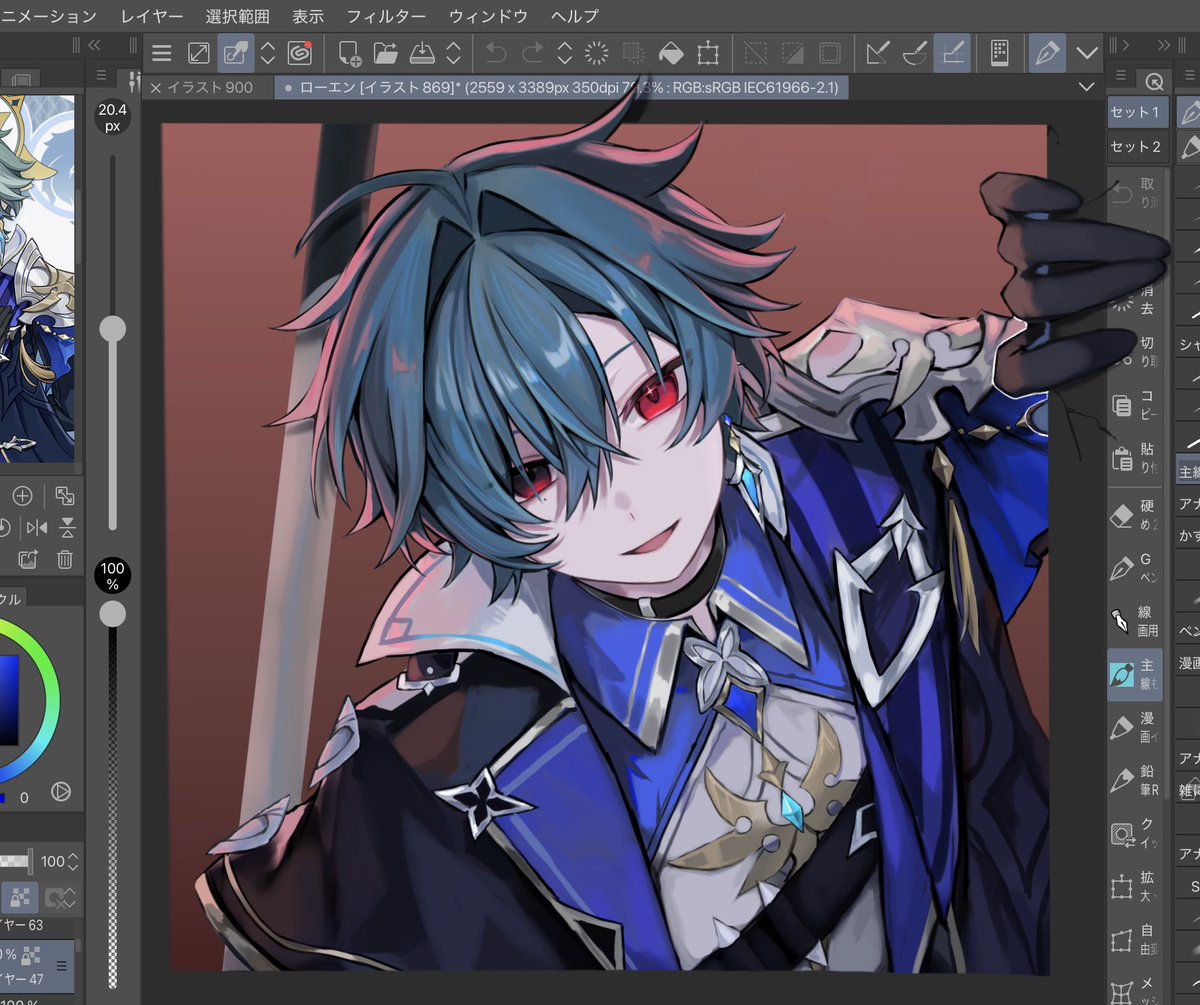The width and height of the screenshot is (1200, 1005).
Task: Close the イラスト900 tab
Action: pyautogui.click(x=155, y=87)
